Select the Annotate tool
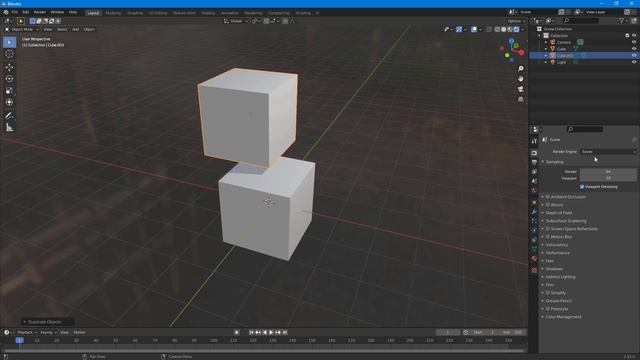This screenshot has width=640, height=360. click(x=9, y=116)
